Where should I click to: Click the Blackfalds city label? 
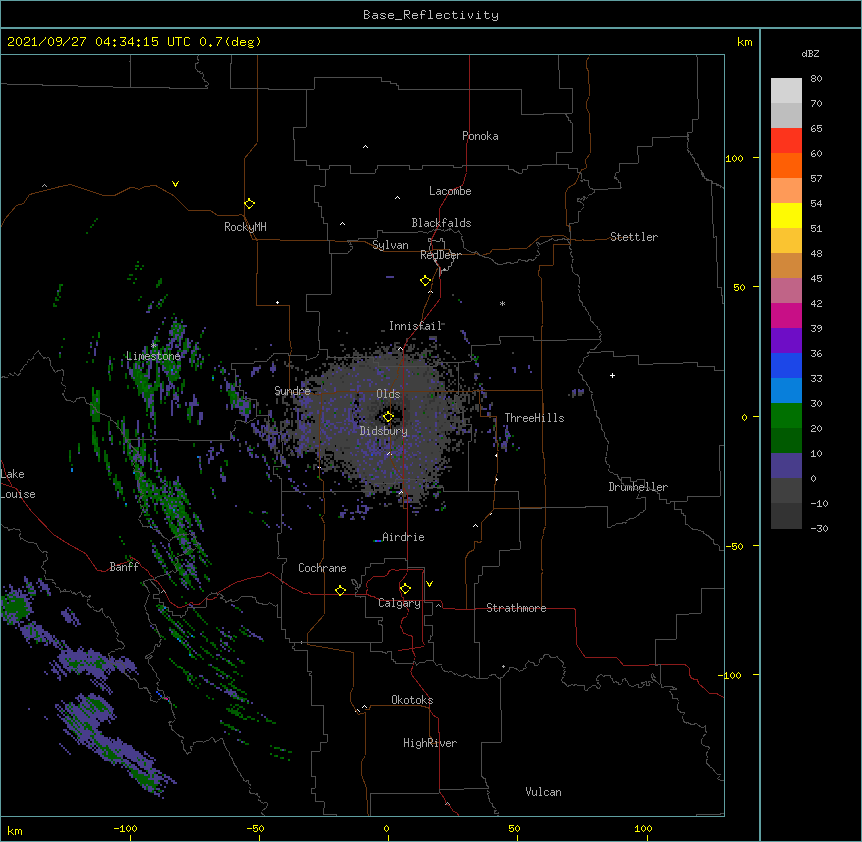tap(441, 223)
